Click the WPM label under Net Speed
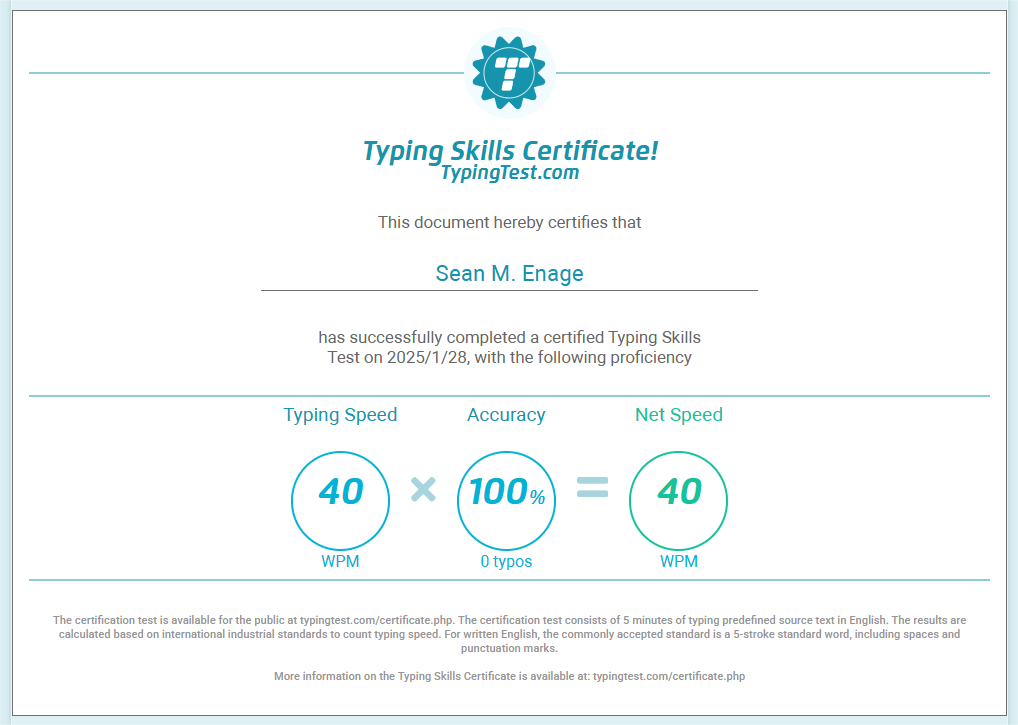The height and width of the screenshot is (725, 1018). [678, 561]
